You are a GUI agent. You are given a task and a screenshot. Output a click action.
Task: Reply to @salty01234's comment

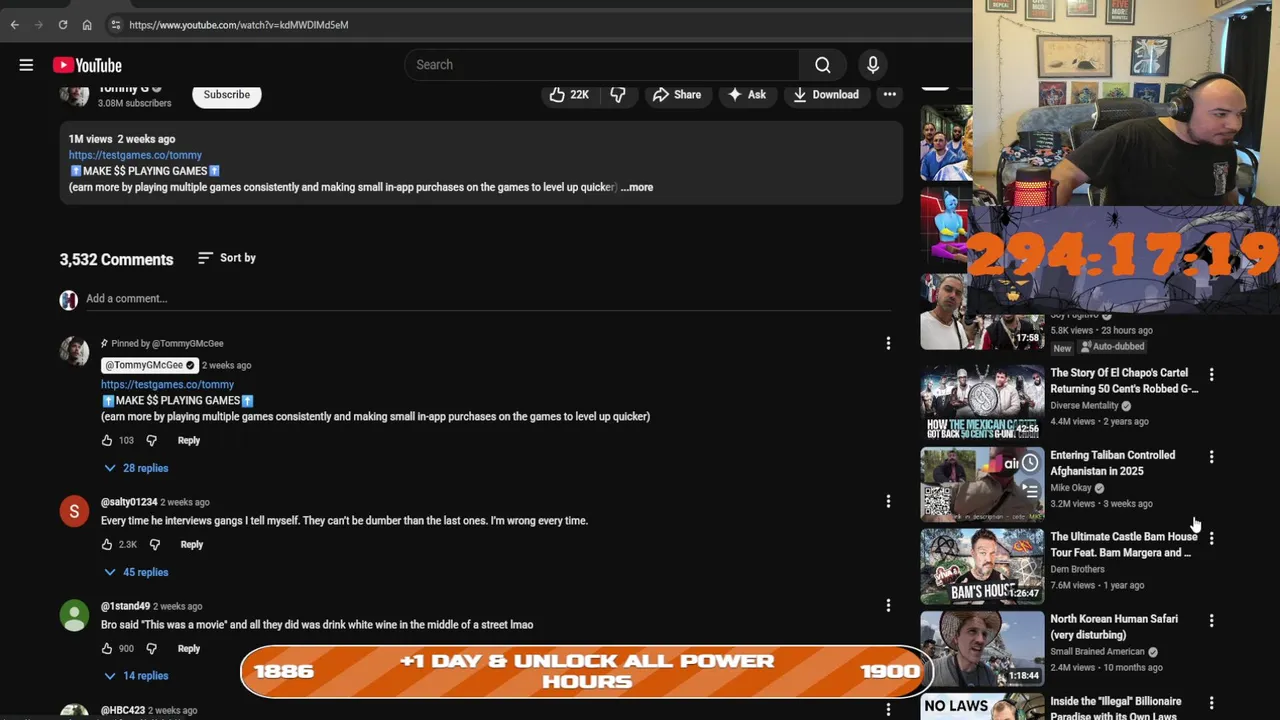[x=192, y=544]
